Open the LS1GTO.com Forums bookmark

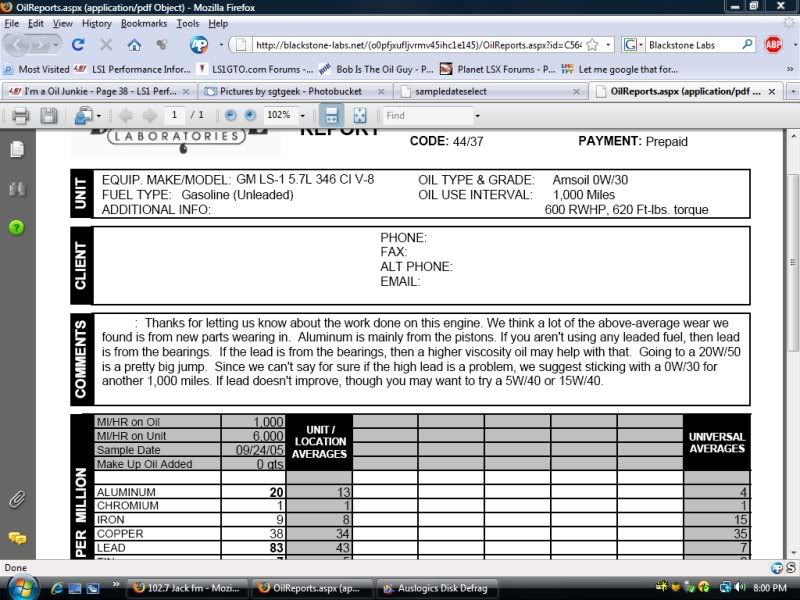(x=255, y=69)
